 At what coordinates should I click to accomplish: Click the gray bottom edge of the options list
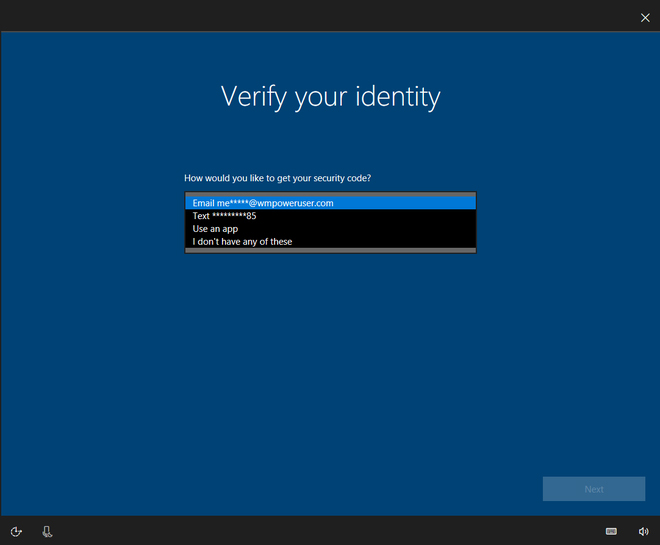(330, 250)
